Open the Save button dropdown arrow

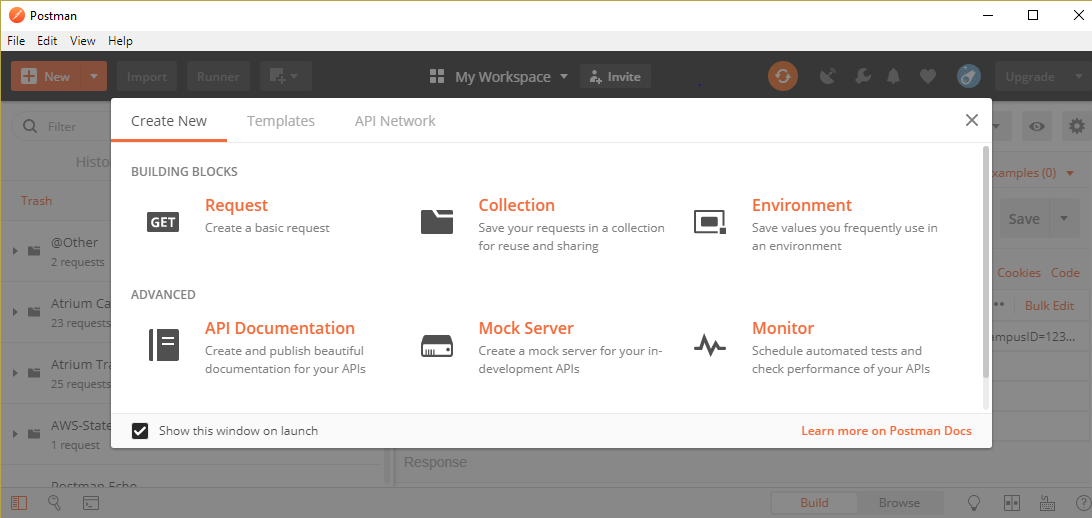pyautogui.click(x=1063, y=219)
